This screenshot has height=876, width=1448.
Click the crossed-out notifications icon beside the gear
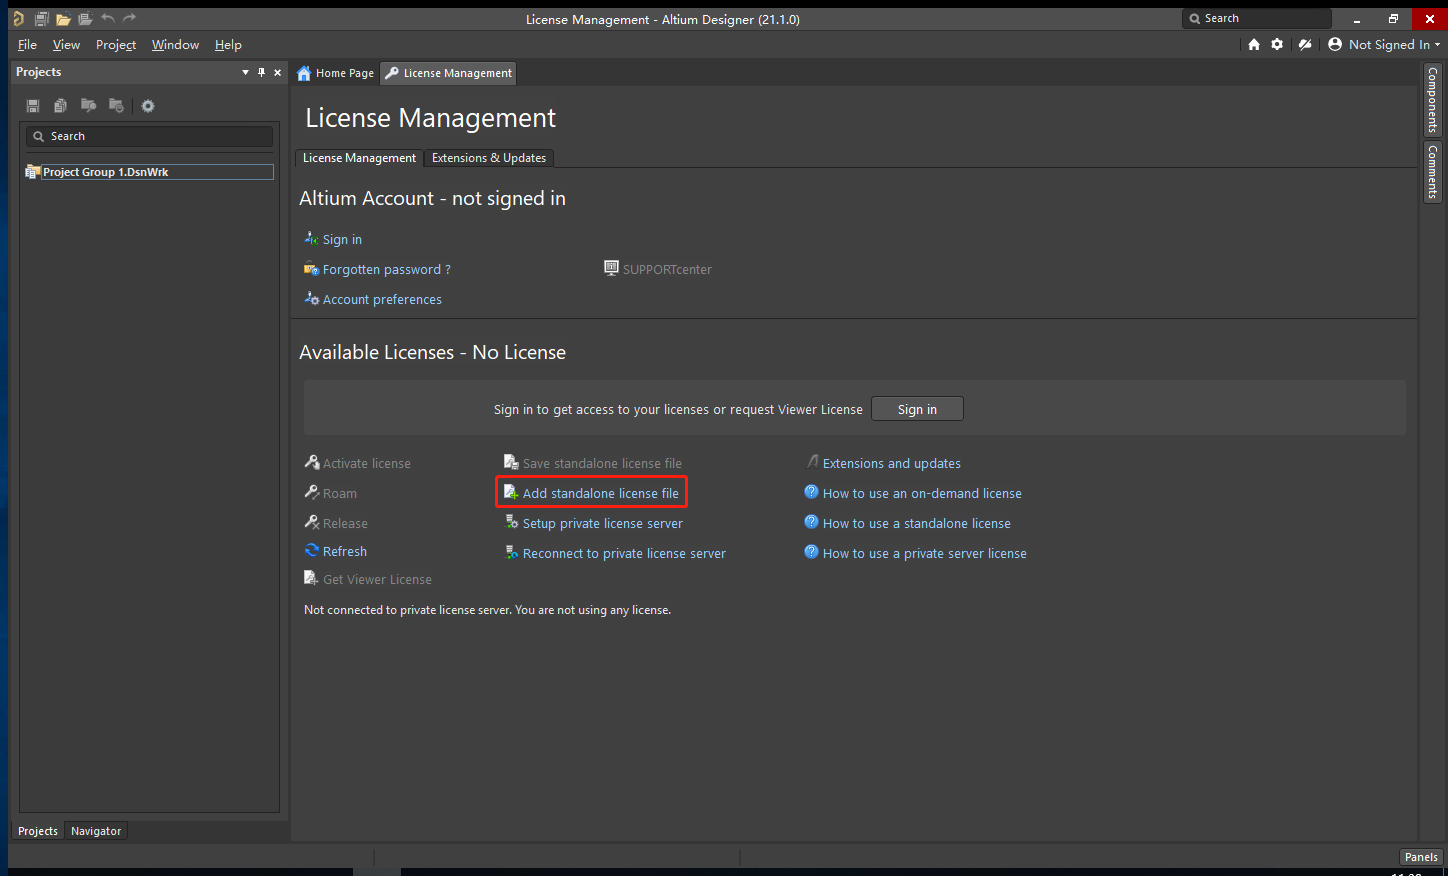coord(1305,44)
